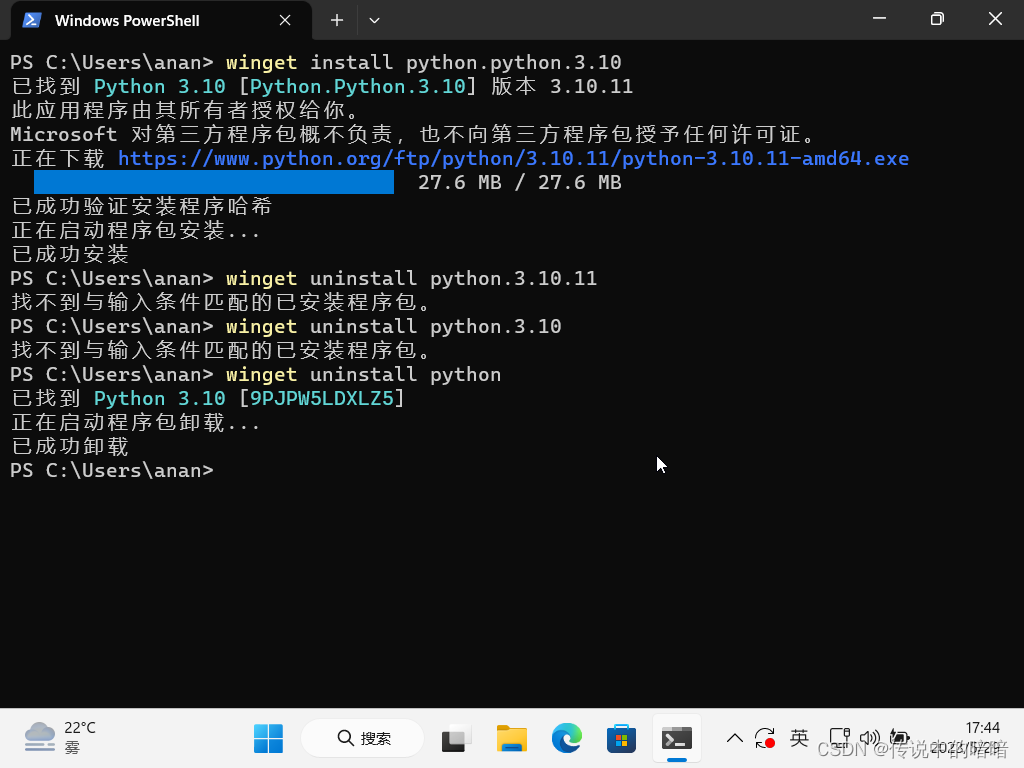Open the weather widget showing 22°C
This screenshot has height=768, width=1024.
(x=60, y=738)
